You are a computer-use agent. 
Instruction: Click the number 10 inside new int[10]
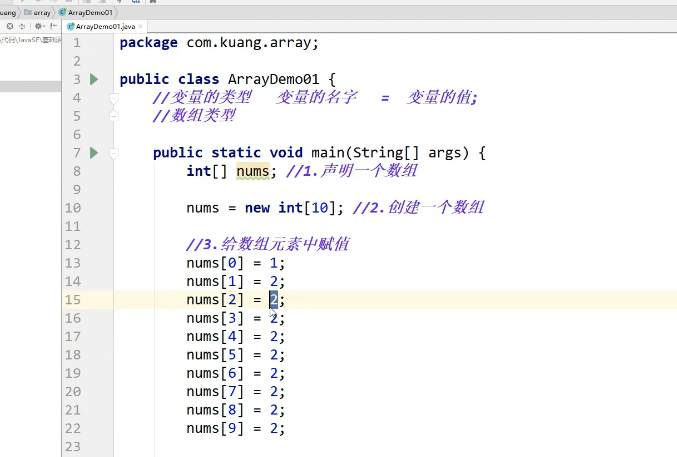320,208
